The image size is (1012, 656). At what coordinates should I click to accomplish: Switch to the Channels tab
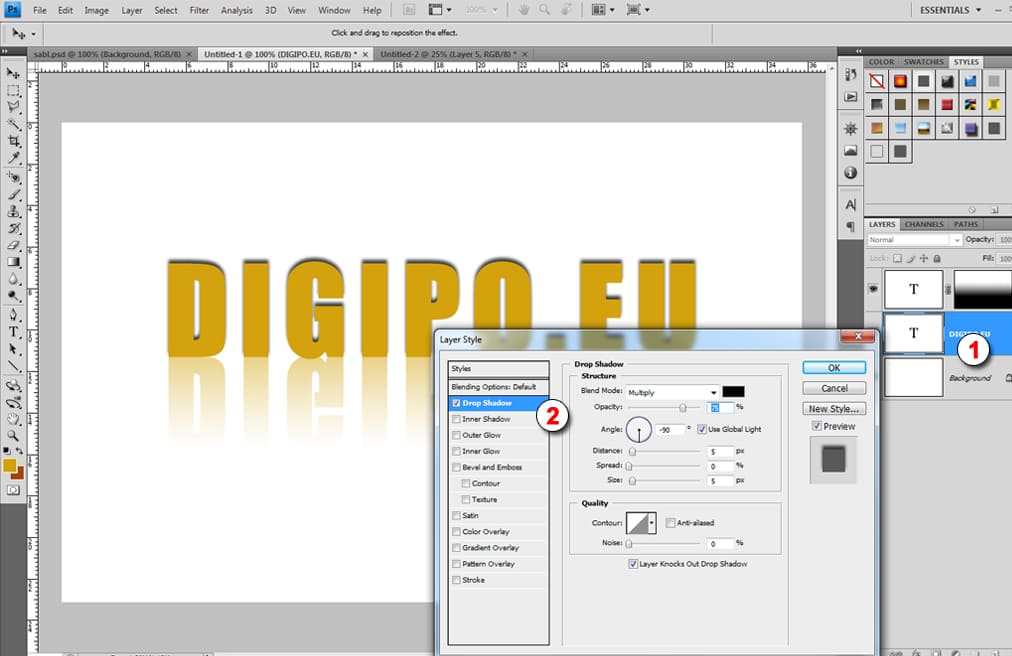pyautogui.click(x=924, y=224)
